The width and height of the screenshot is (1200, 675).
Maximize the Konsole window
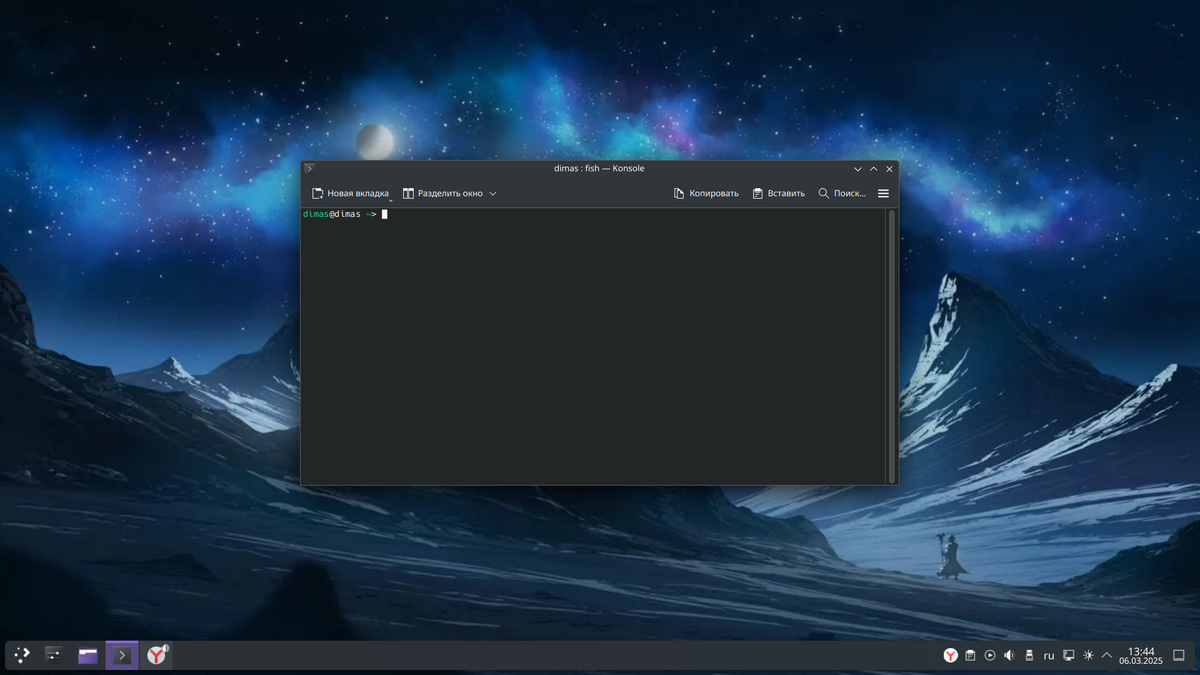pyautogui.click(x=873, y=169)
